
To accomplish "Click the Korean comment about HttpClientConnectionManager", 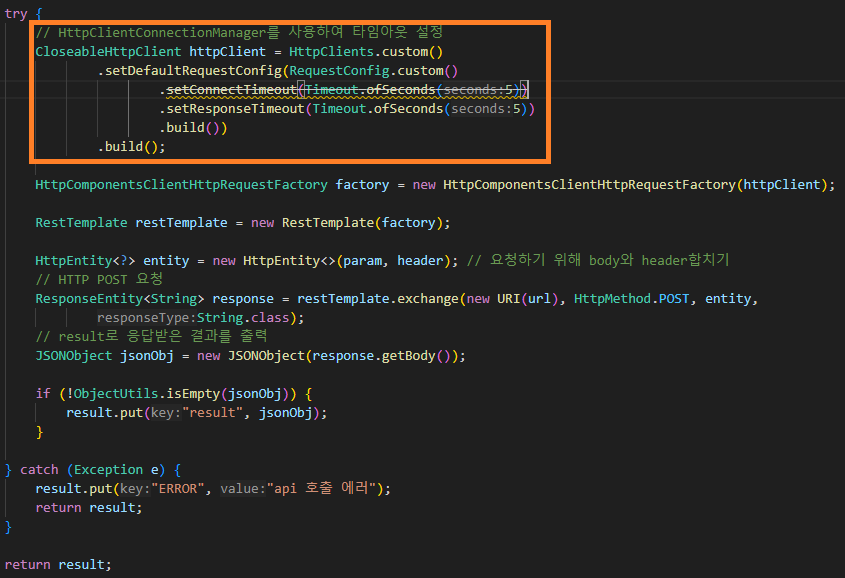I will [x=239, y=32].
